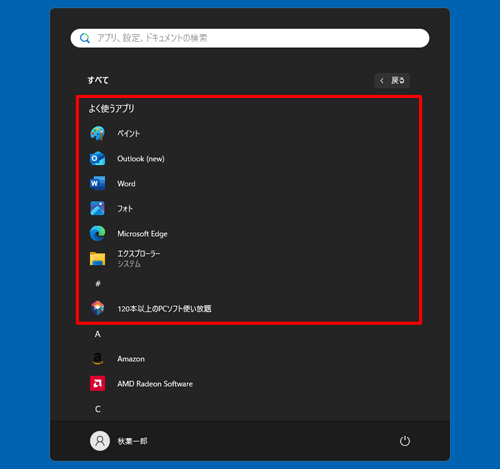Open the Amazon app icon
Screen dimensions: 500x469
pyautogui.click(x=97, y=359)
